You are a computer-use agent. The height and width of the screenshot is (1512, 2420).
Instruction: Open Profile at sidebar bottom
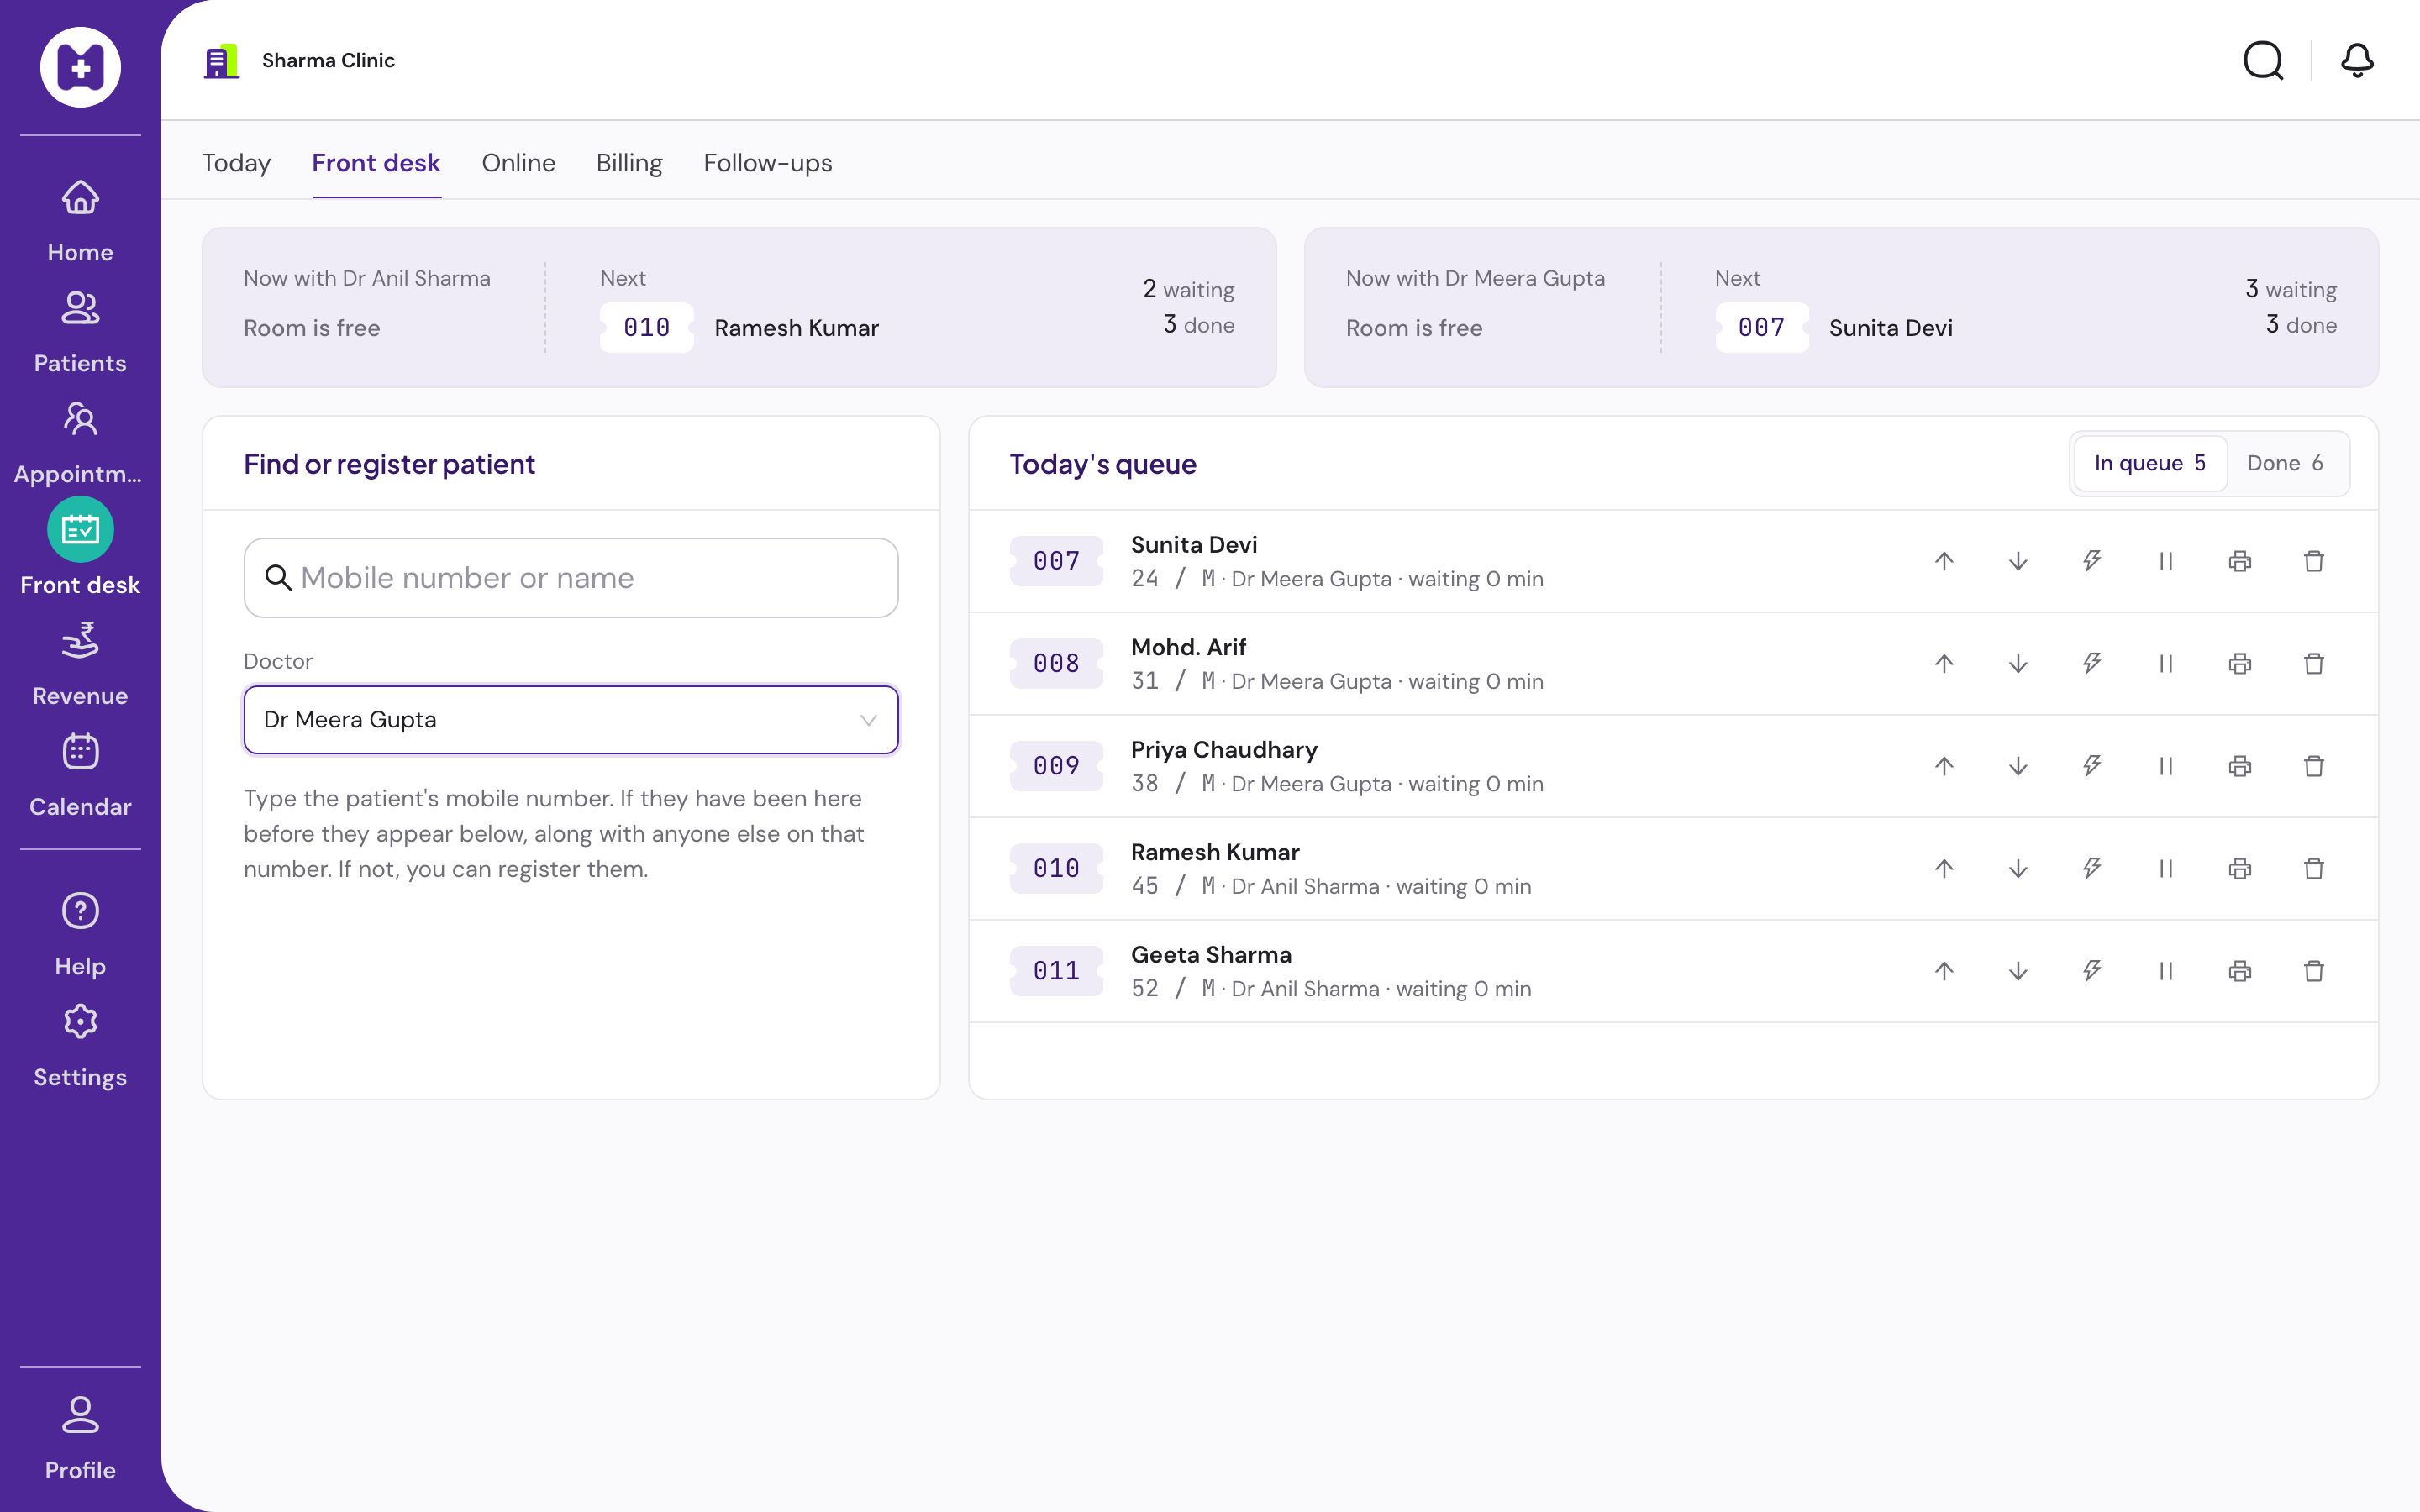pos(80,1439)
